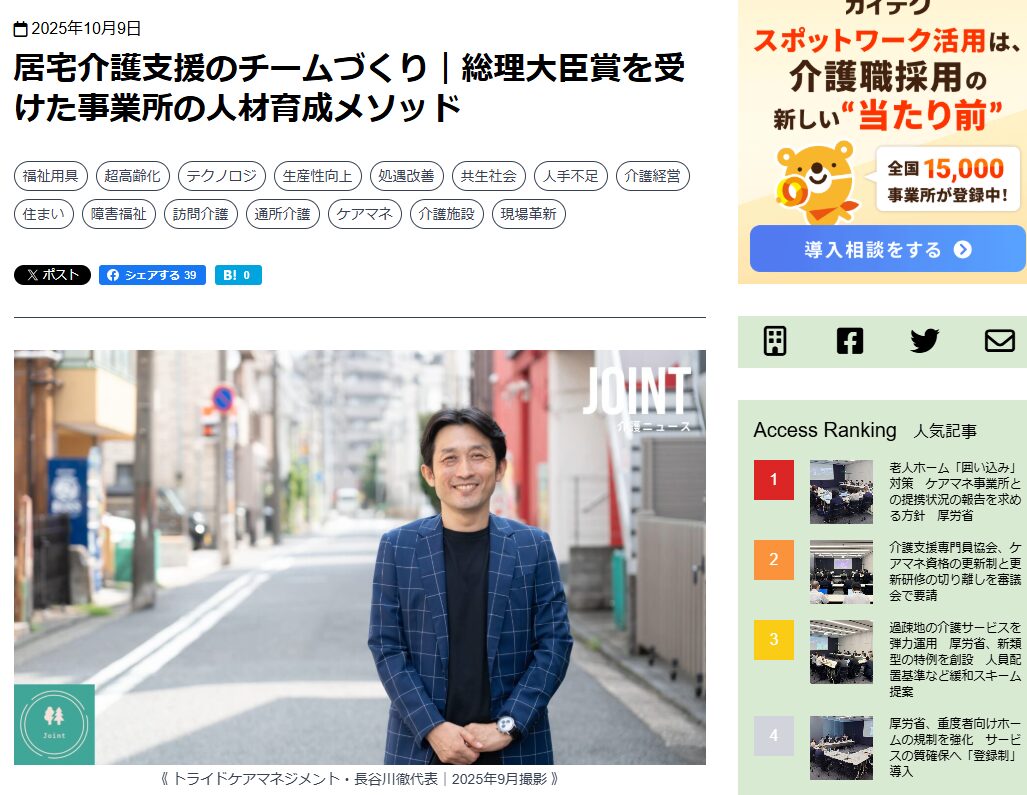This screenshot has height=795, width=1027.
Task: Click 導入相談をする ad button
Action: [887, 249]
